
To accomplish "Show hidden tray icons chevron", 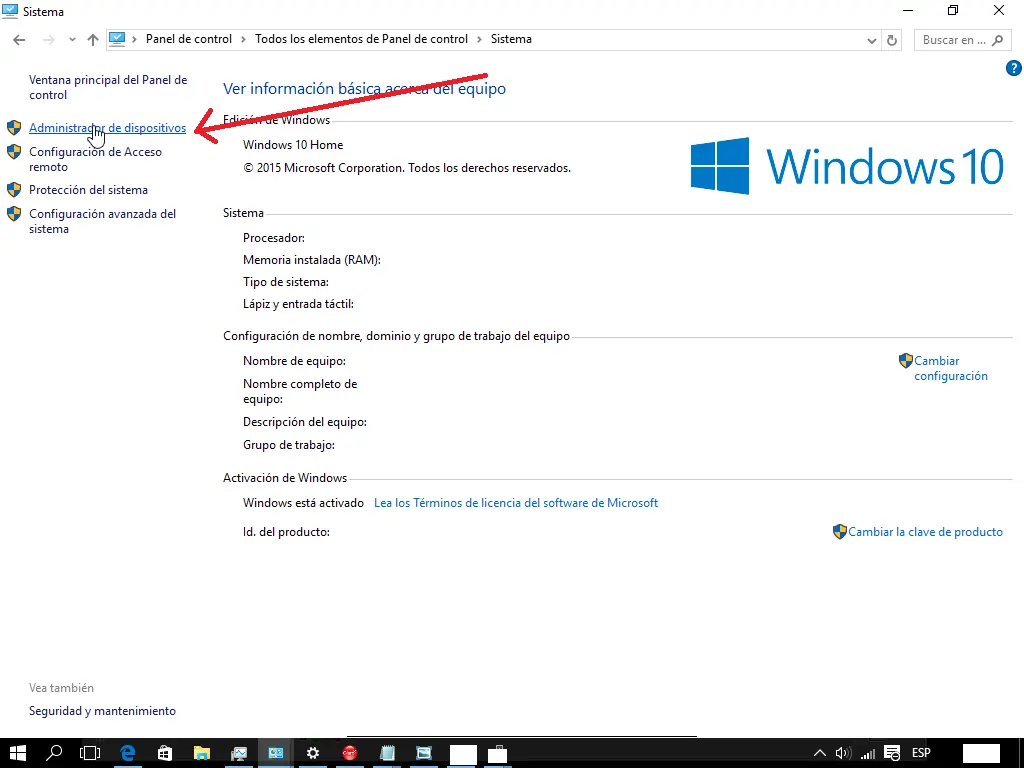I will 820,753.
